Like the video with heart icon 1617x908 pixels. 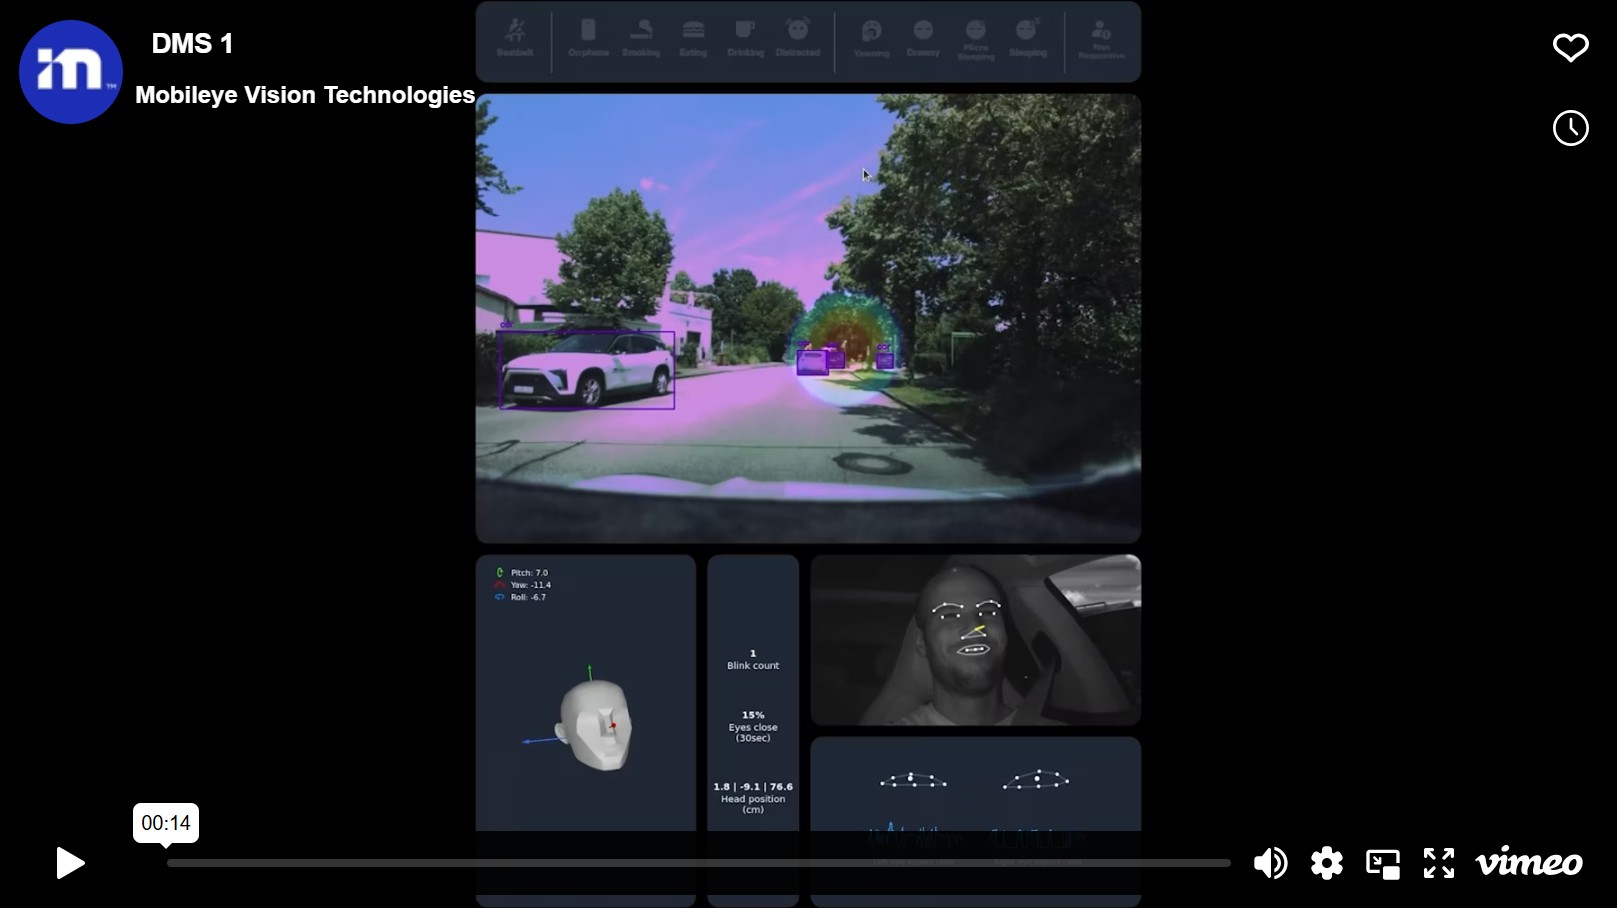[1570, 47]
